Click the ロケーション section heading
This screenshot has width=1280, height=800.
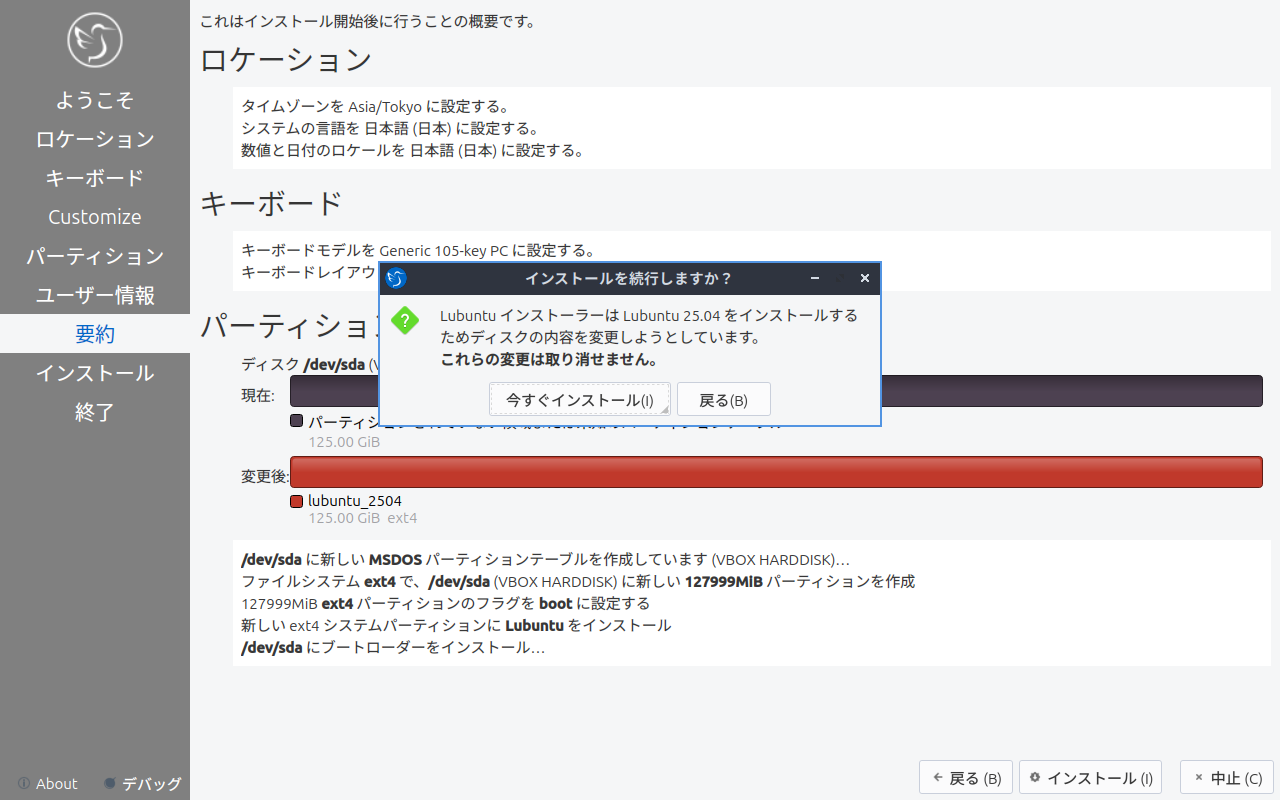pyautogui.click(x=286, y=59)
